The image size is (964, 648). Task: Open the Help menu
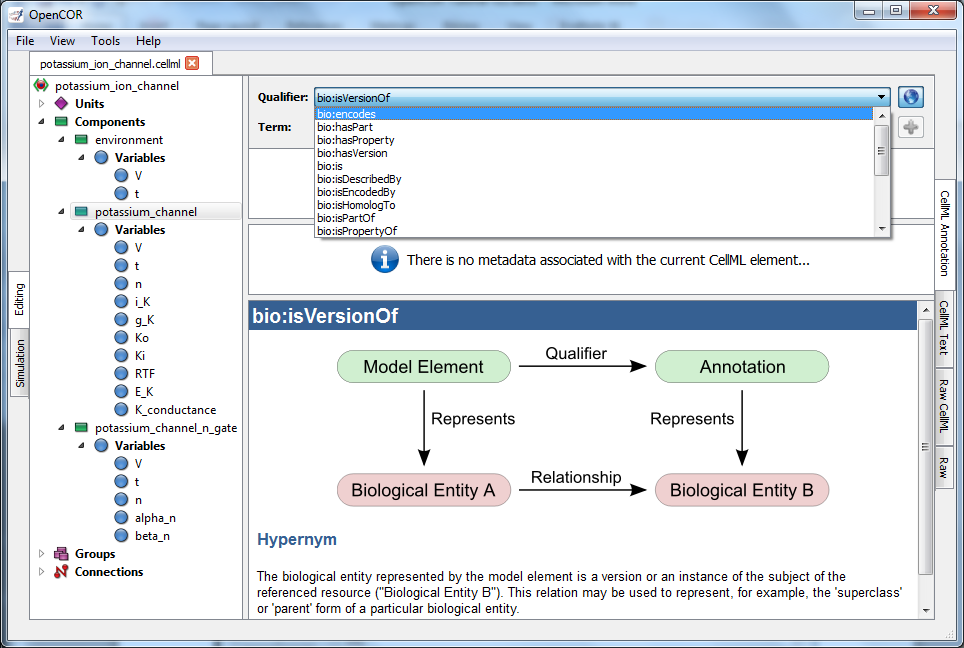pyautogui.click(x=148, y=41)
